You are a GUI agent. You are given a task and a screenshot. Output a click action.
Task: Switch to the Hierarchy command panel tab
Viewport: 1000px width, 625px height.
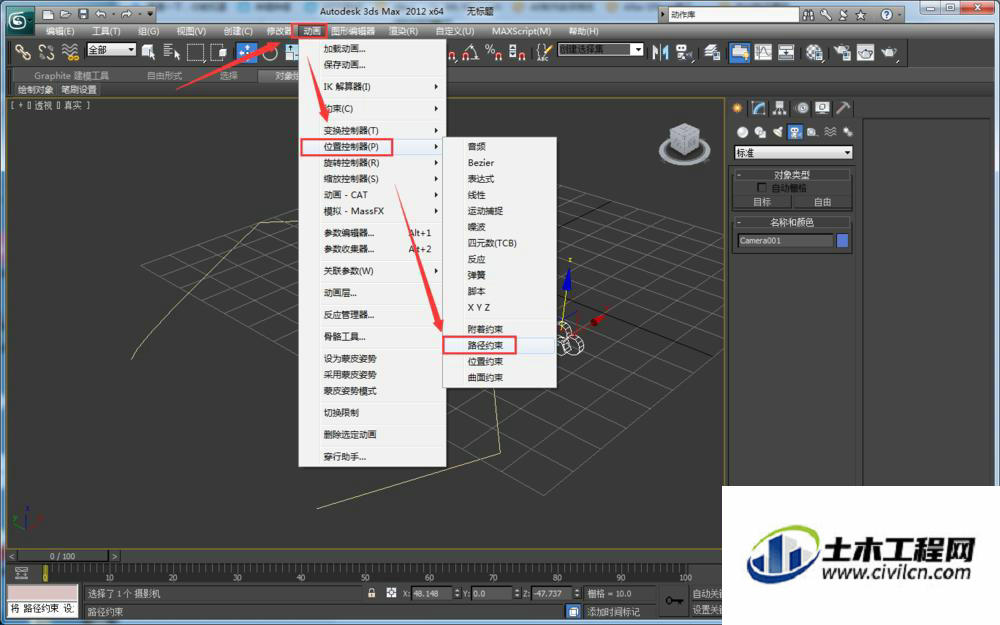pyautogui.click(x=779, y=108)
